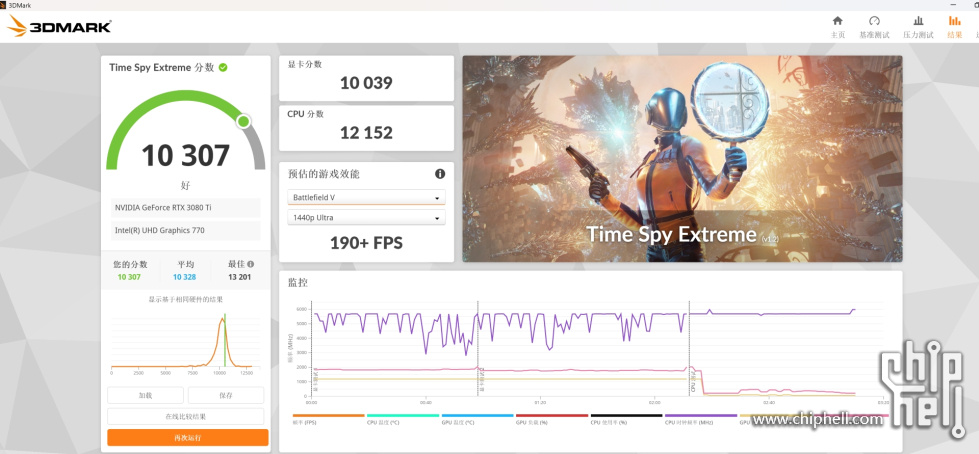979x454 pixels.
Task: Click the peak of the score distribution chart
Action: coord(223,322)
